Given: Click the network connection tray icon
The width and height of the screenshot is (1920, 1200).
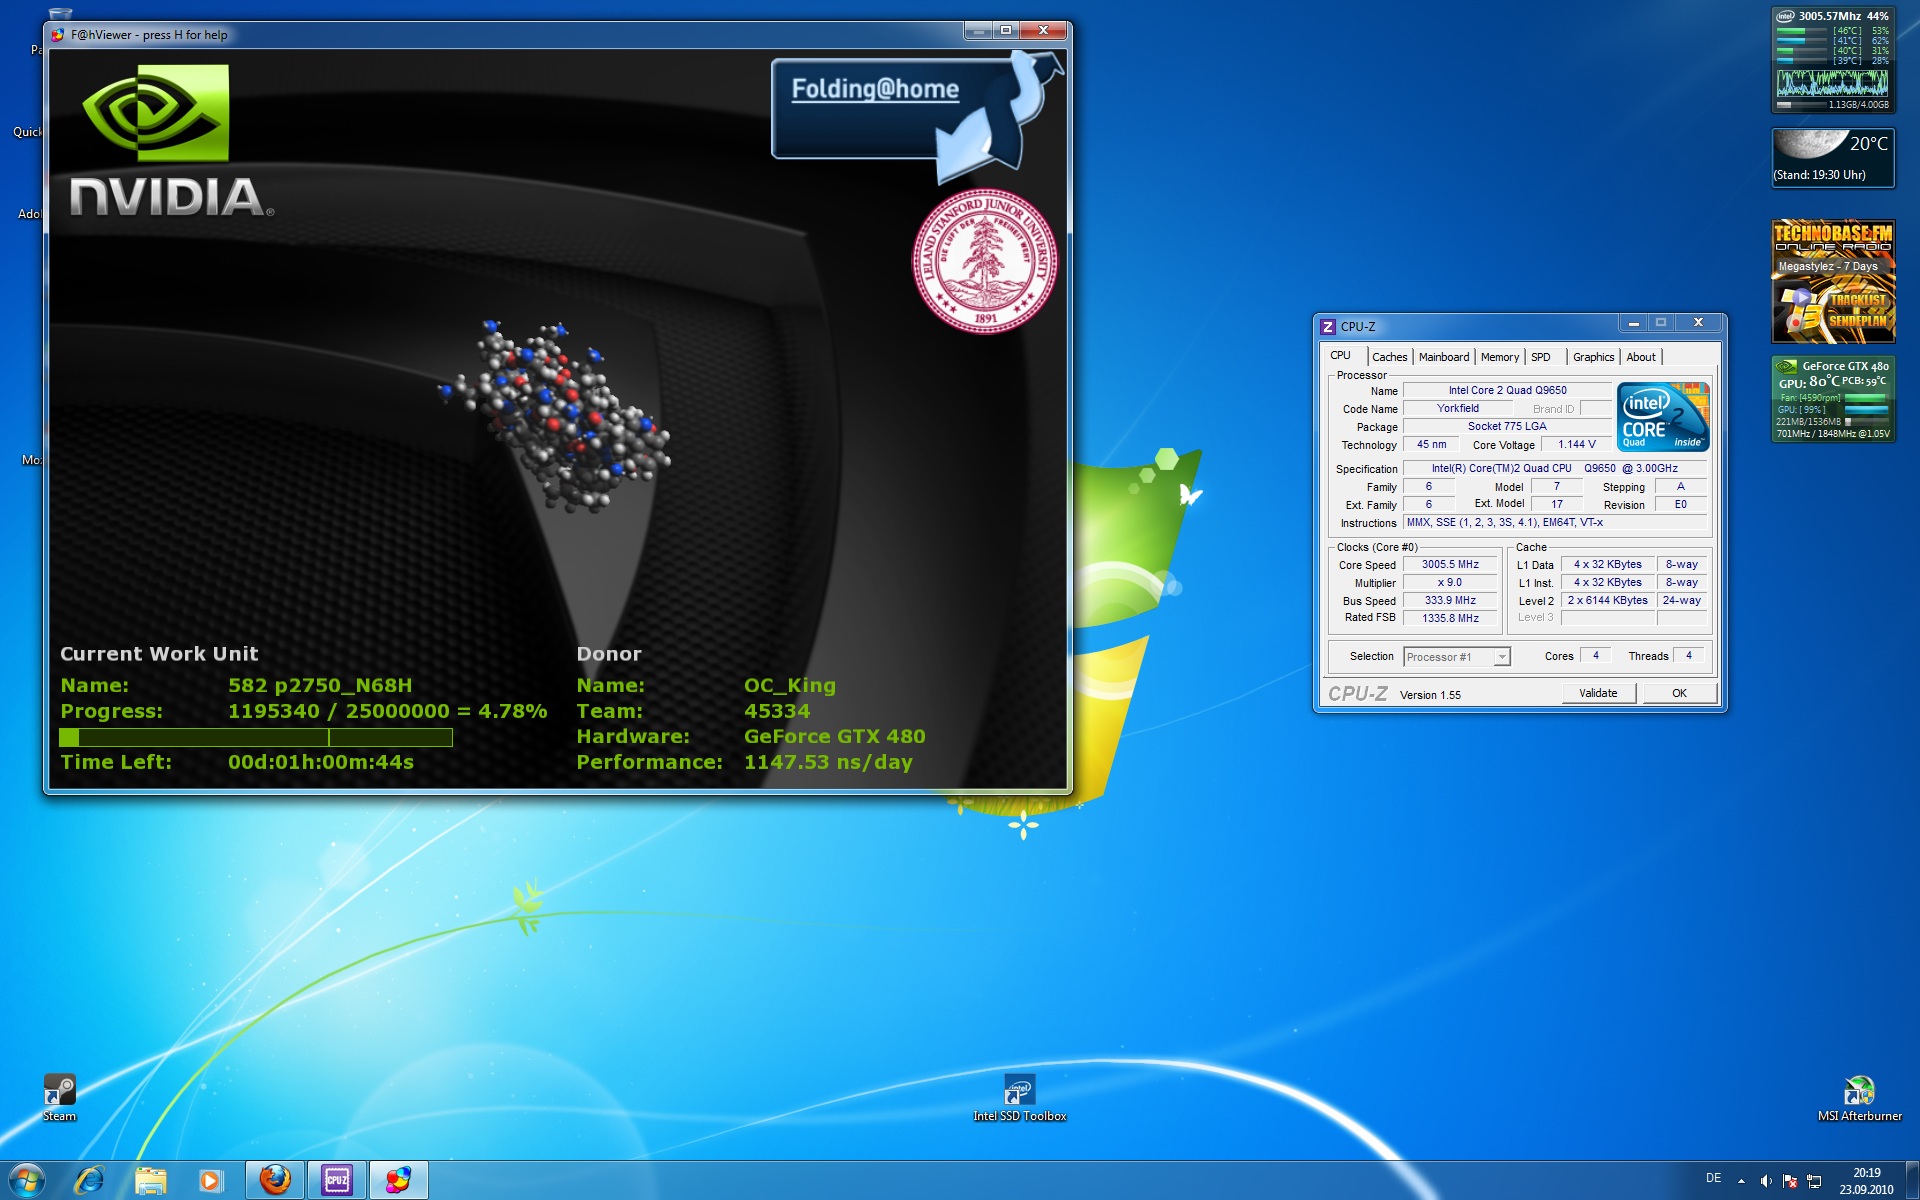Looking at the screenshot, I should 1814,1181.
